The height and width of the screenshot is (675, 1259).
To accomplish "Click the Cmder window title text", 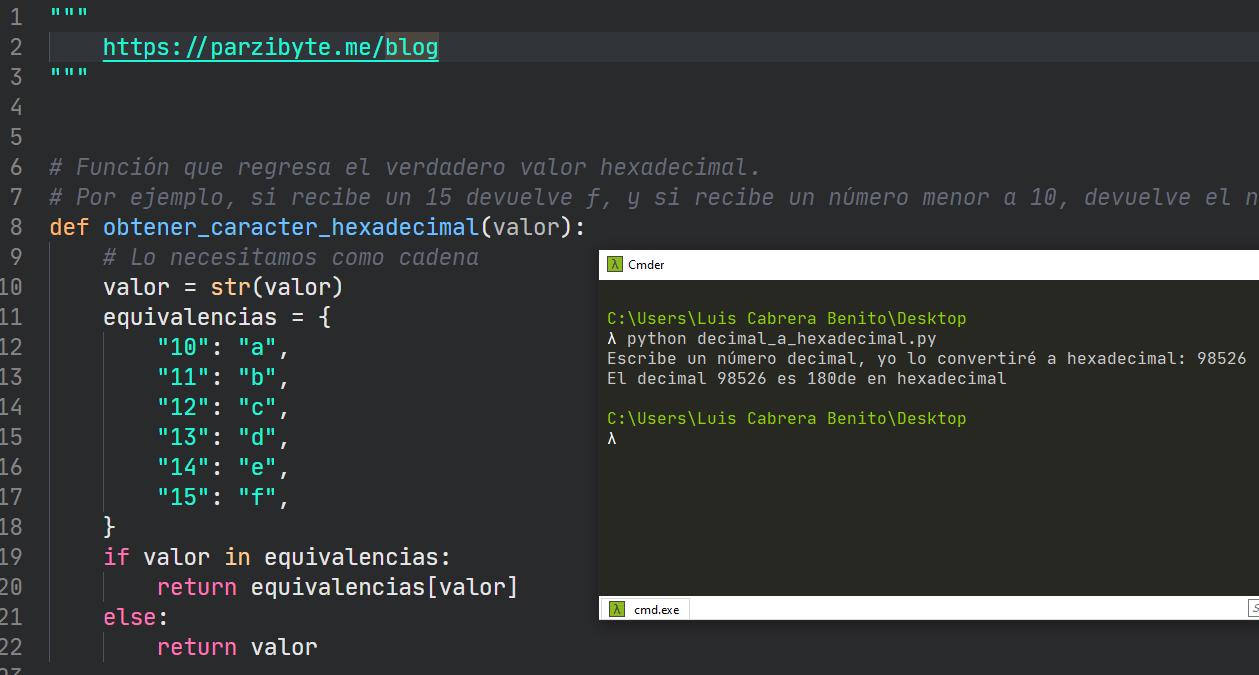I will [646, 265].
